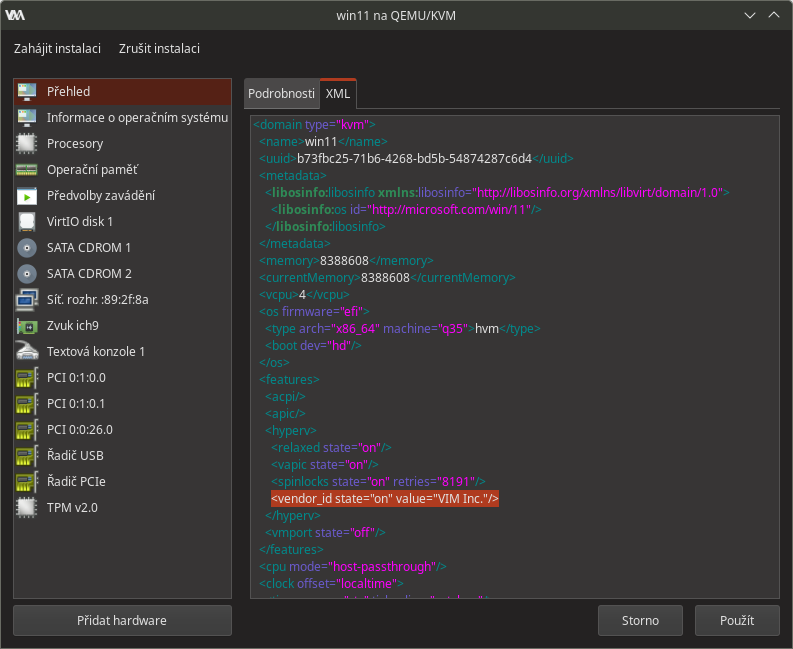The width and height of the screenshot is (793, 649).
Task: Click the vcpu 4 line
Action: [x=304, y=295]
